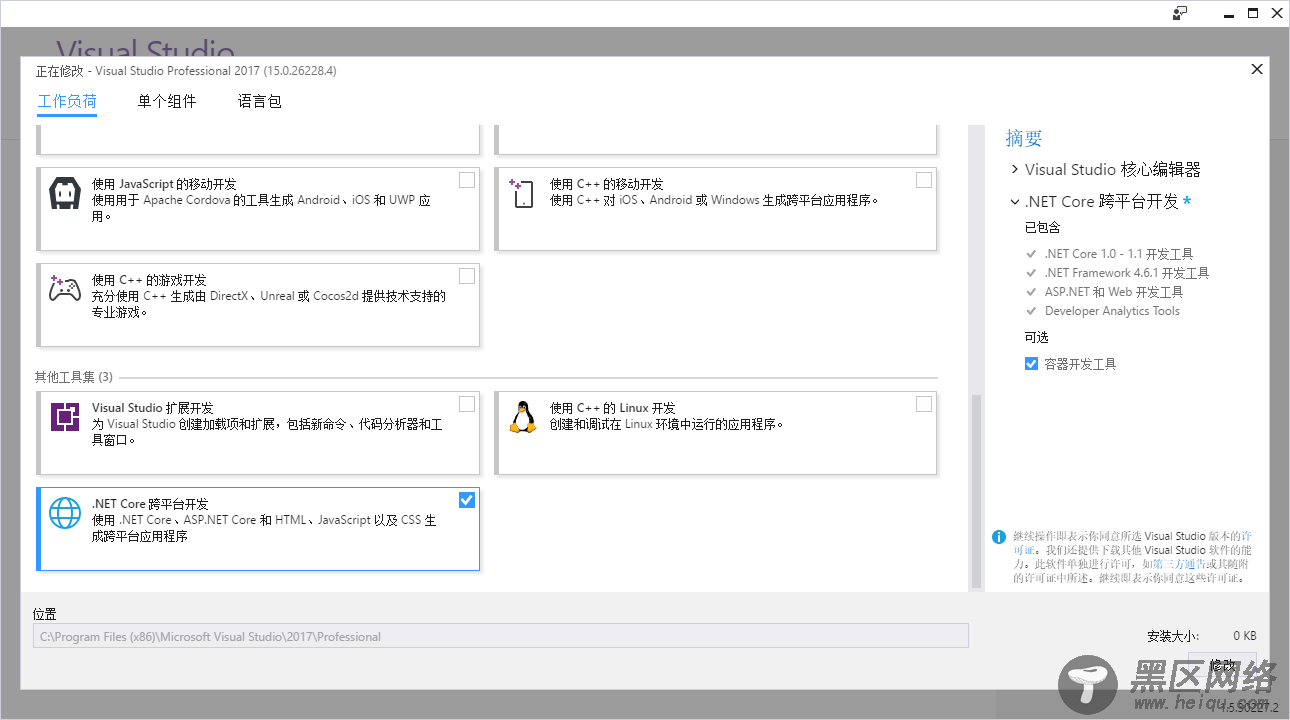Click the Developer Analytics Tools item
This screenshot has height=720, width=1290.
(1112, 311)
